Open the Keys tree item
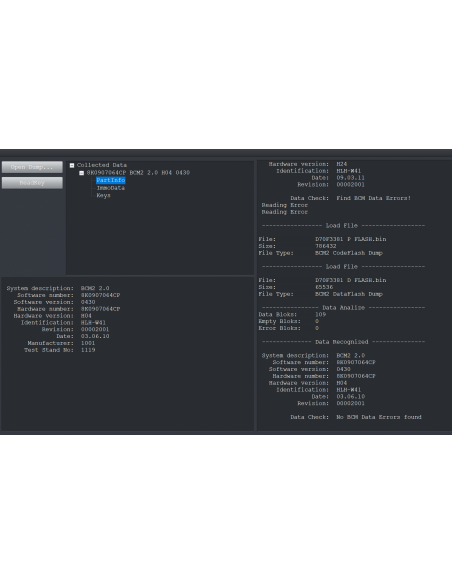 click(x=104, y=196)
